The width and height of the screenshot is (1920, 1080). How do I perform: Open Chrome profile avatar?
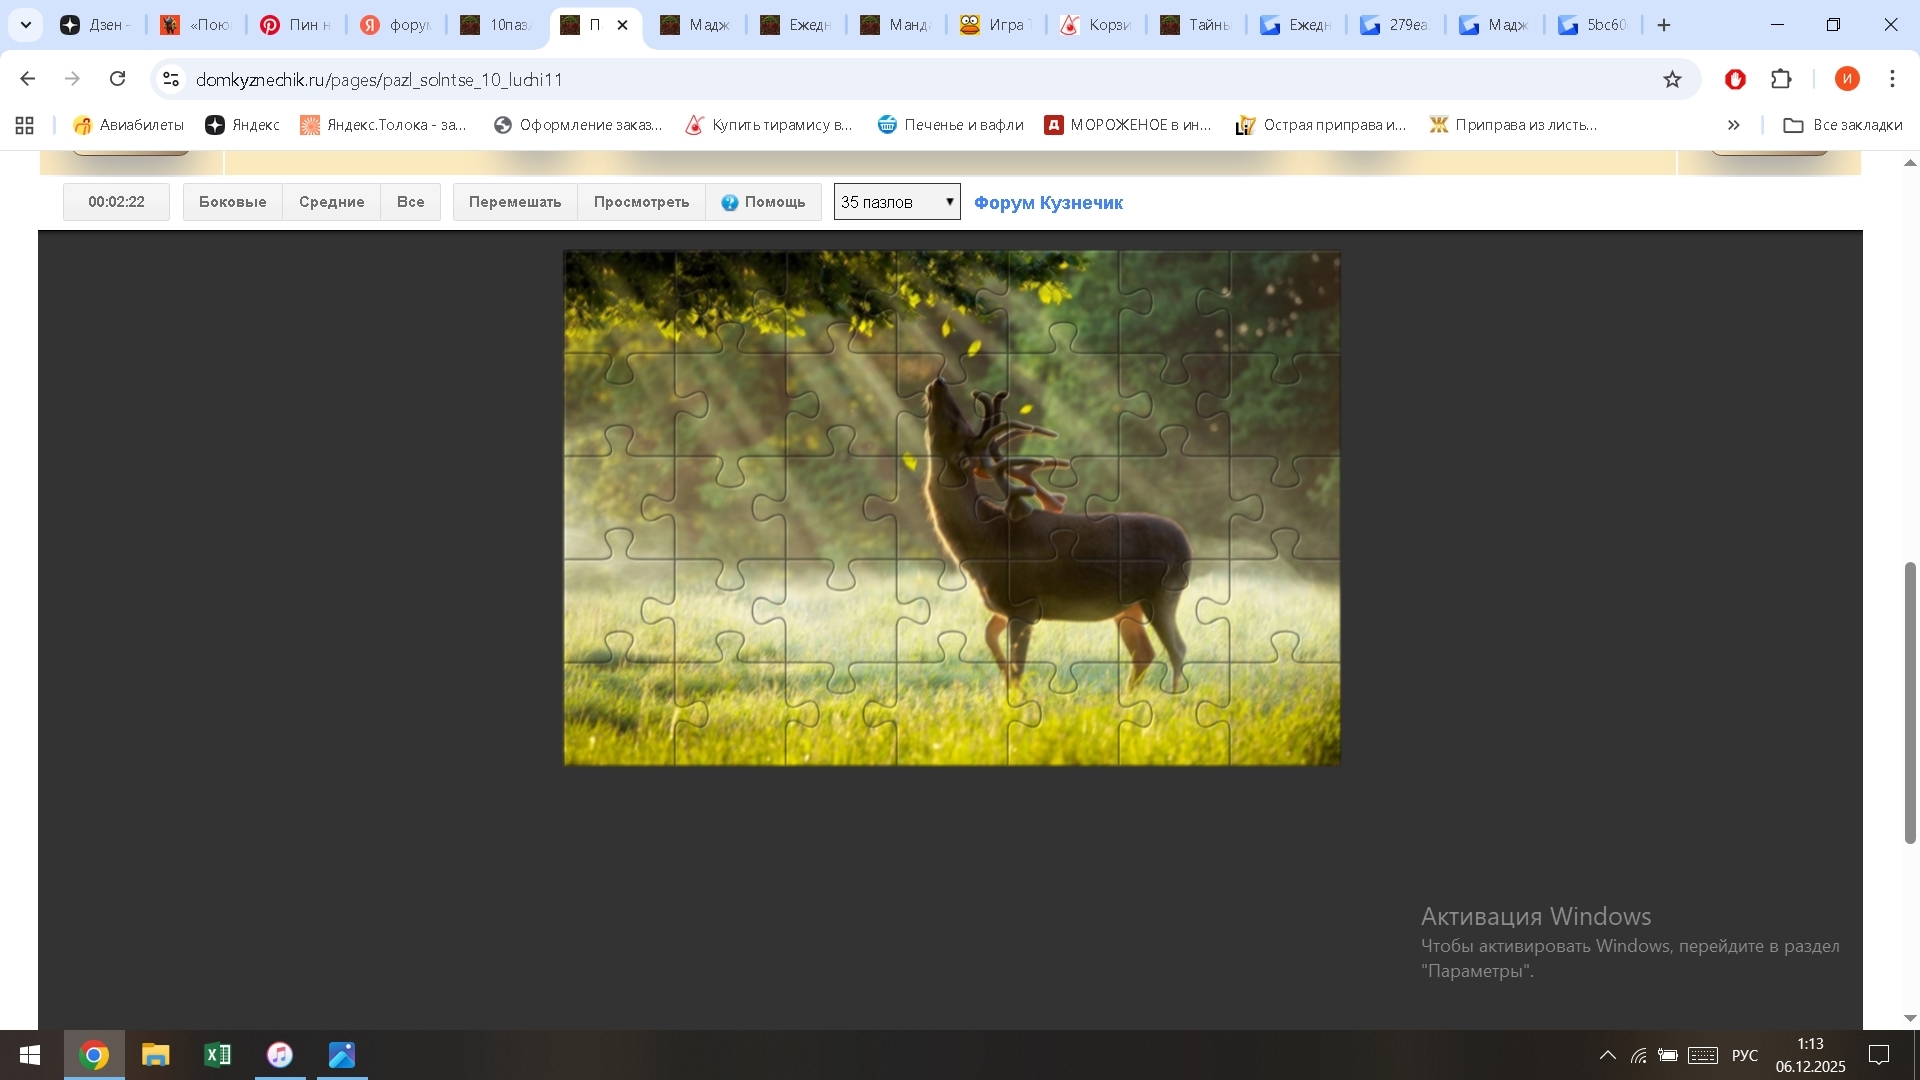click(x=1846, y=79)
